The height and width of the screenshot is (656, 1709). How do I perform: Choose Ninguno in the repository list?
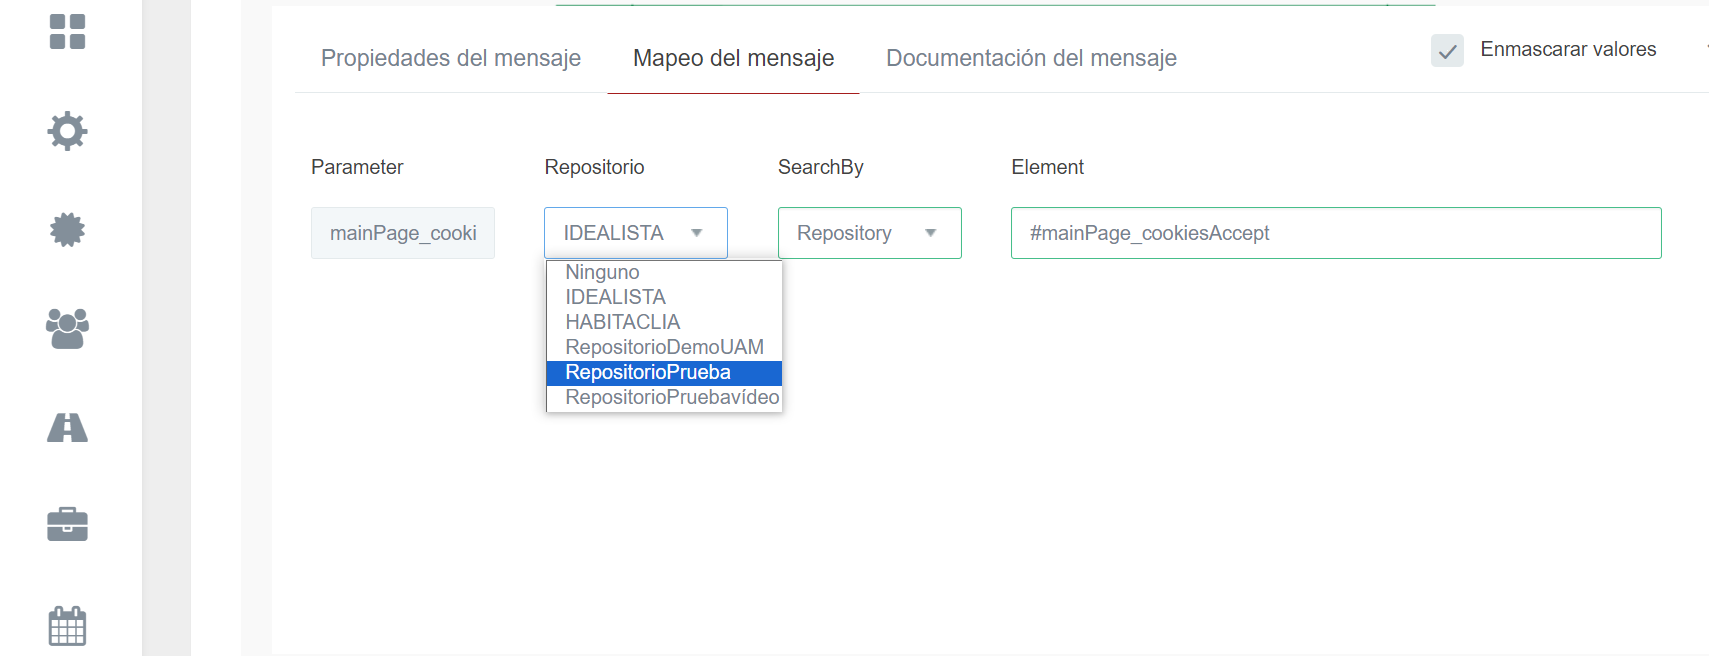602,272
